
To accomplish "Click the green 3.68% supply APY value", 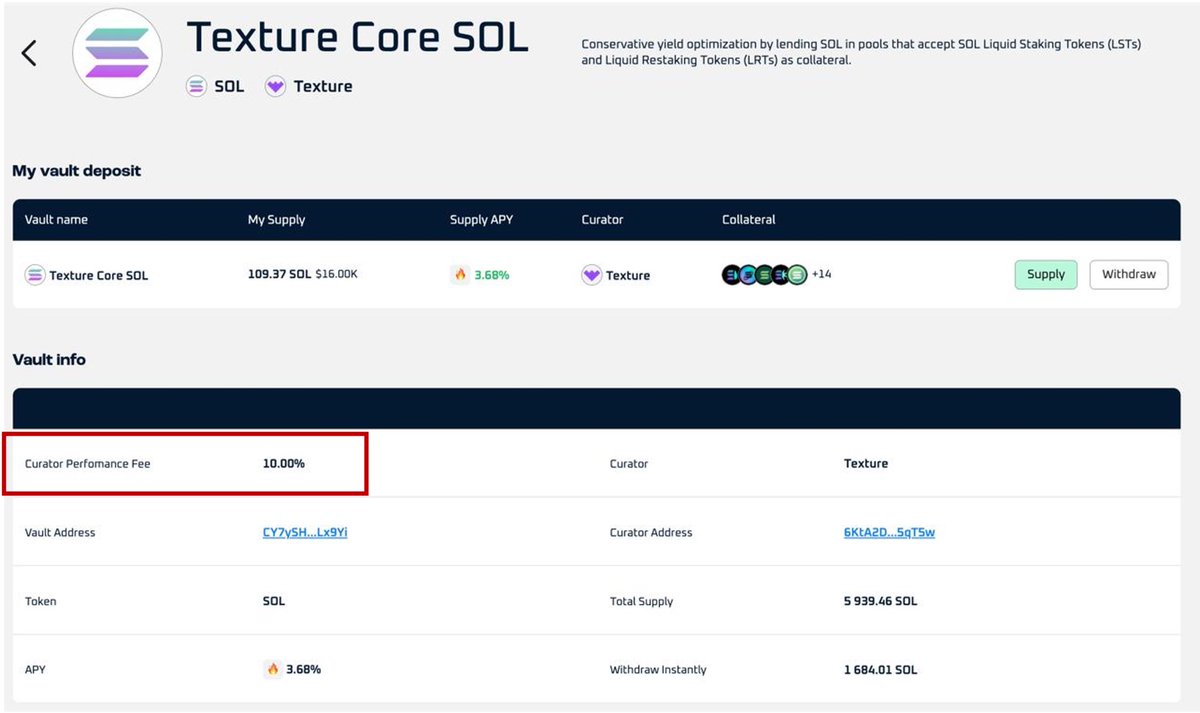I will [492, 275].
